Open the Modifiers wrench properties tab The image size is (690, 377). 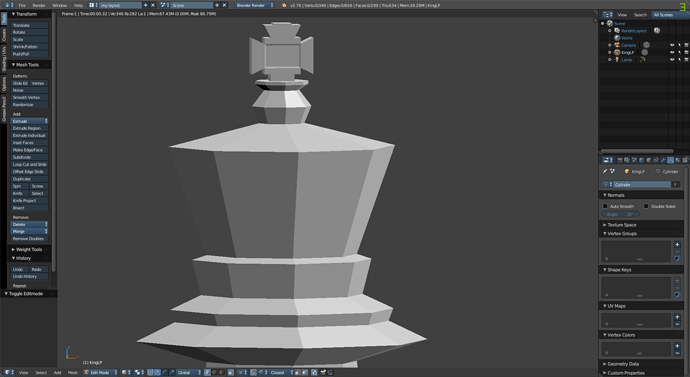coord(663,160)
